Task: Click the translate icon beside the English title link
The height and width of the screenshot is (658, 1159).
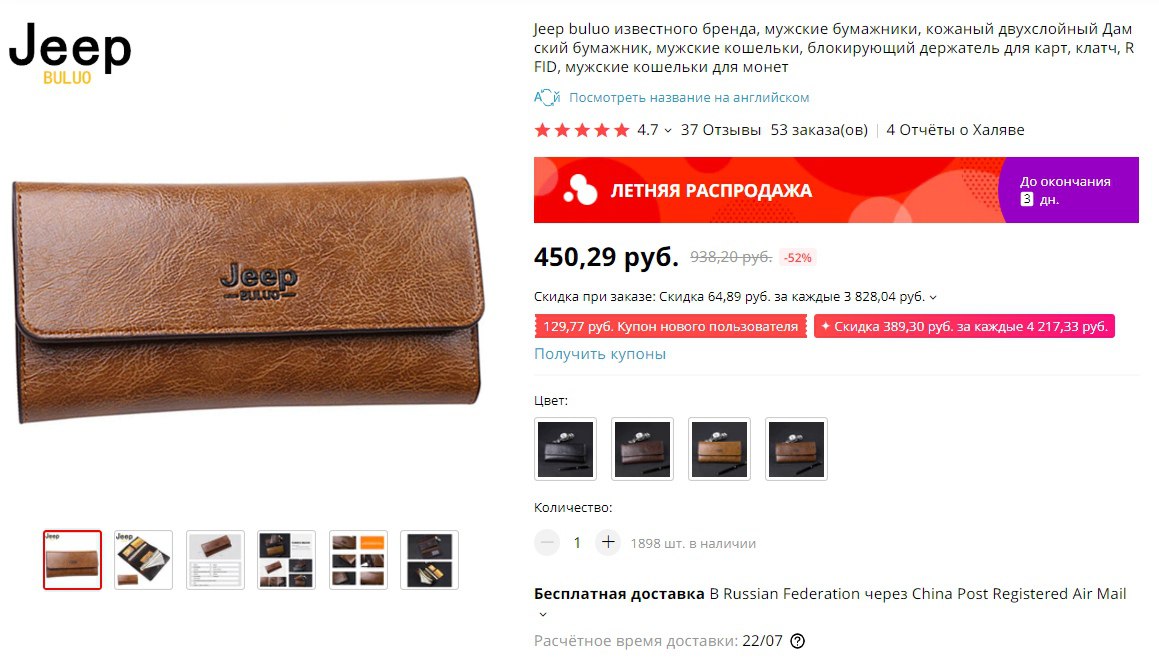Action: (546, 98)
